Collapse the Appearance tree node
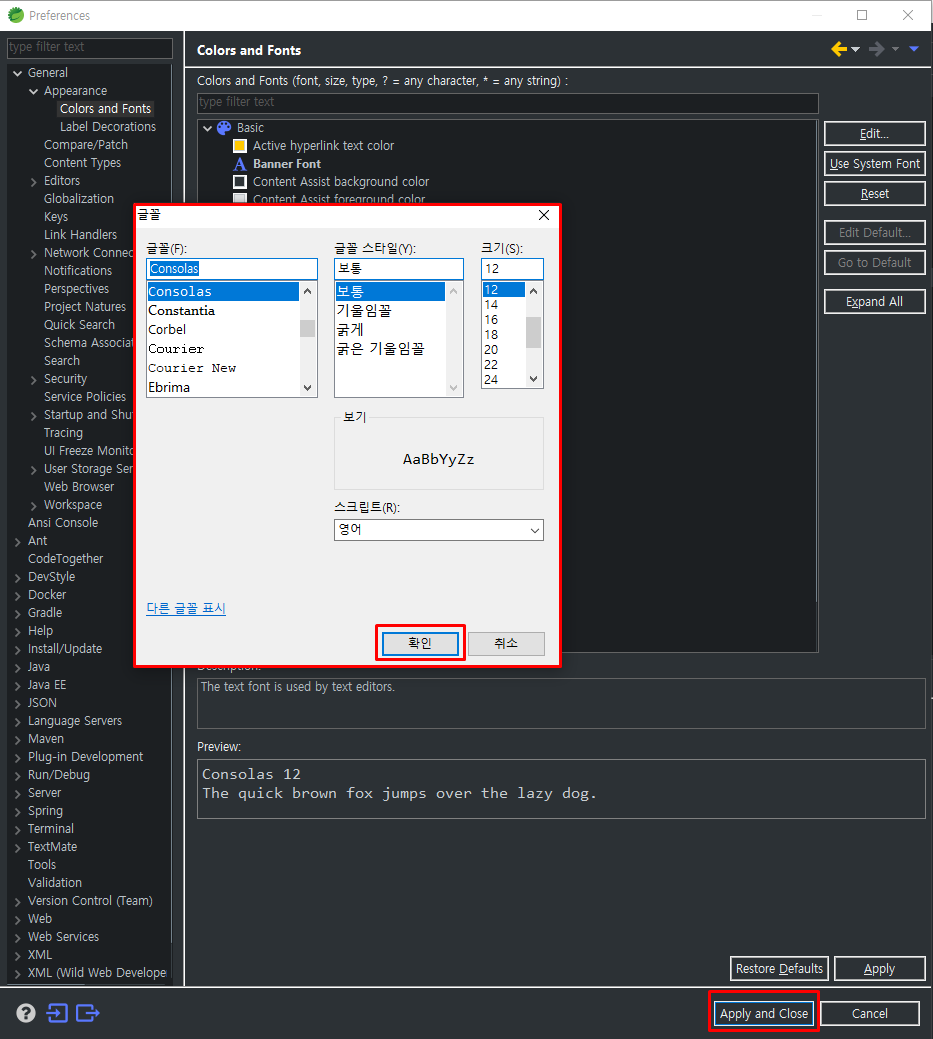The width and height of the screenshot is (933, 1039). 34,91
